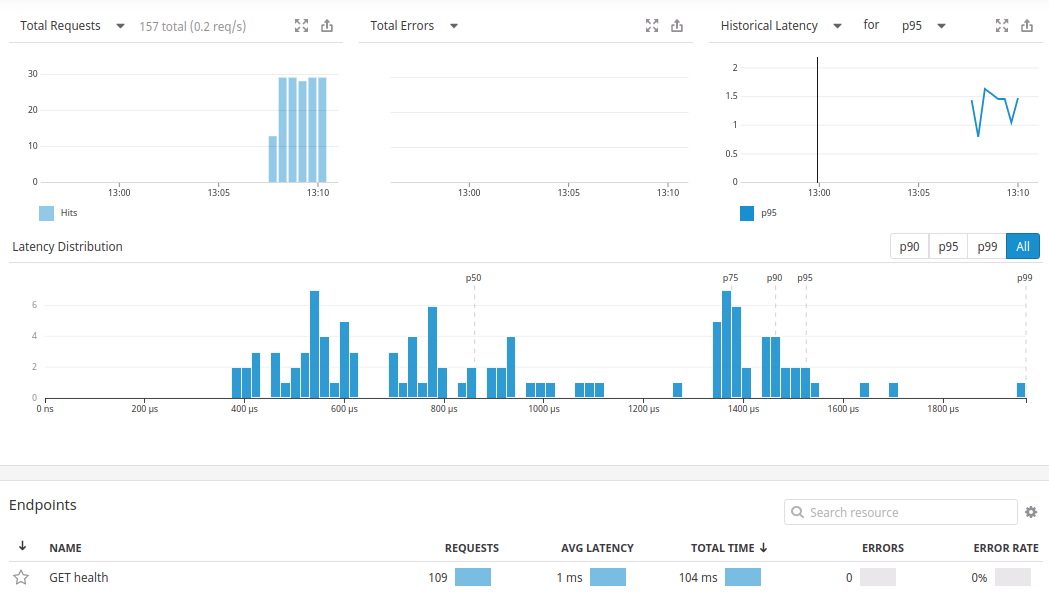Select the All latency distribution filter

click(x=1023, y=246)
